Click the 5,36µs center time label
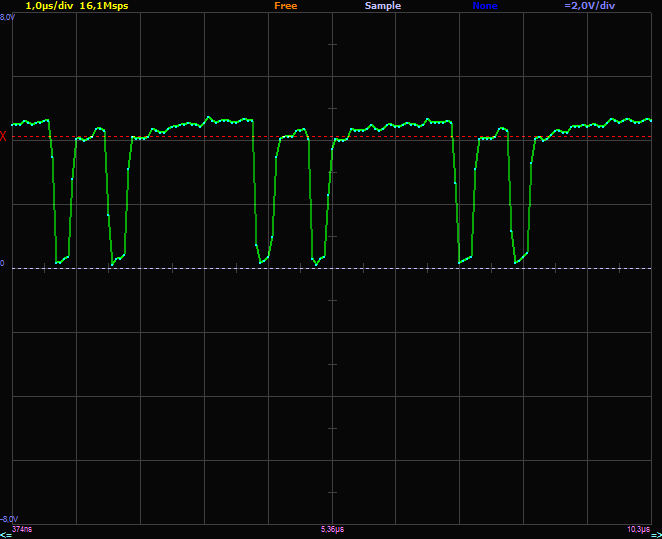The width and height of the screenshot is (662, 539). (x=332, y=528)
